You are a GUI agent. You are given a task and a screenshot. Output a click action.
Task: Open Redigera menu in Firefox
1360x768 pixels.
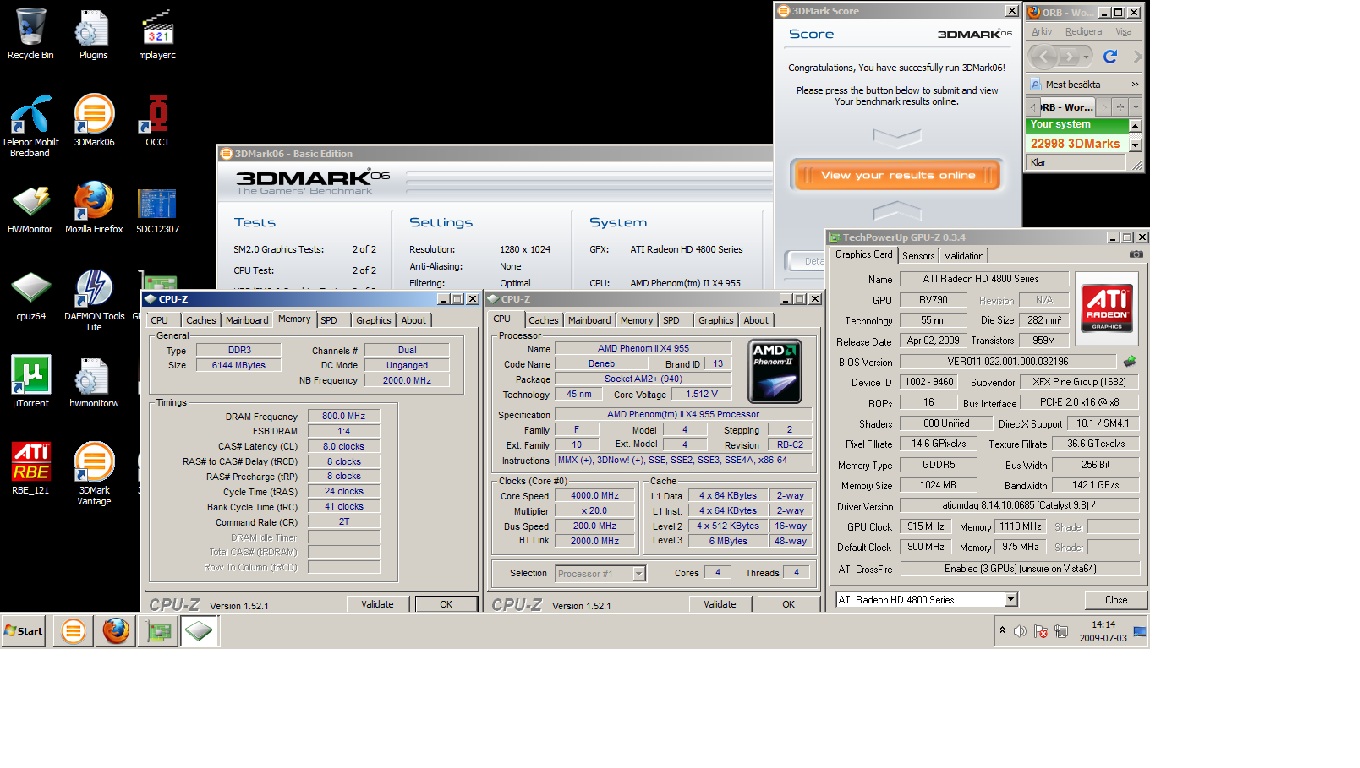click(x=1083, y=32)
